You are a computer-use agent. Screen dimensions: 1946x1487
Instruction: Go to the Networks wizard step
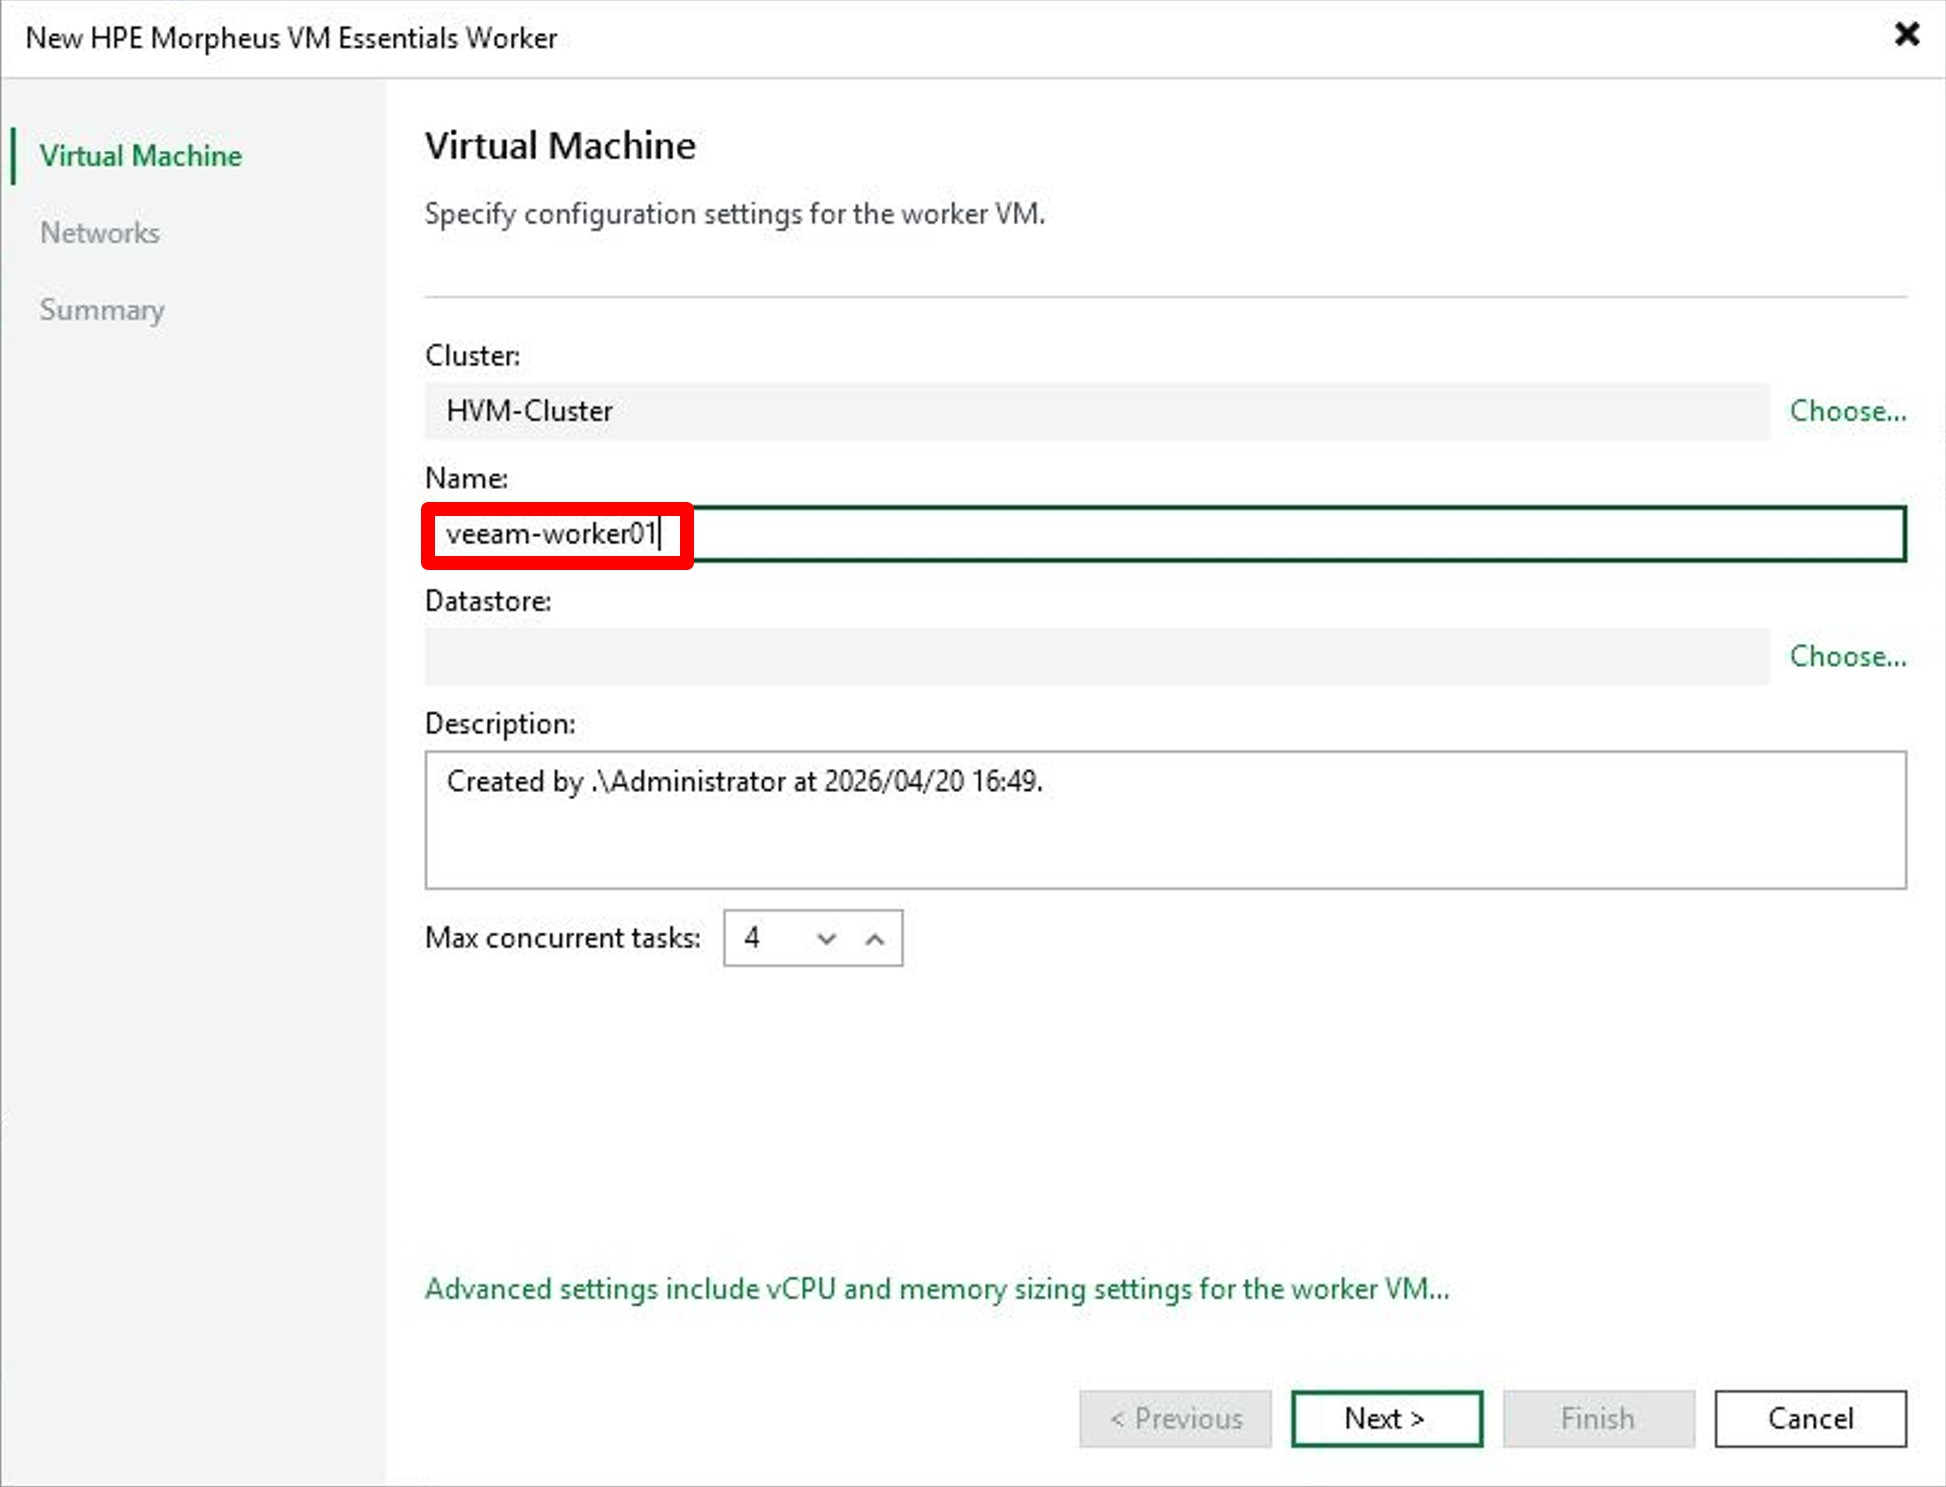pos(100,233)
